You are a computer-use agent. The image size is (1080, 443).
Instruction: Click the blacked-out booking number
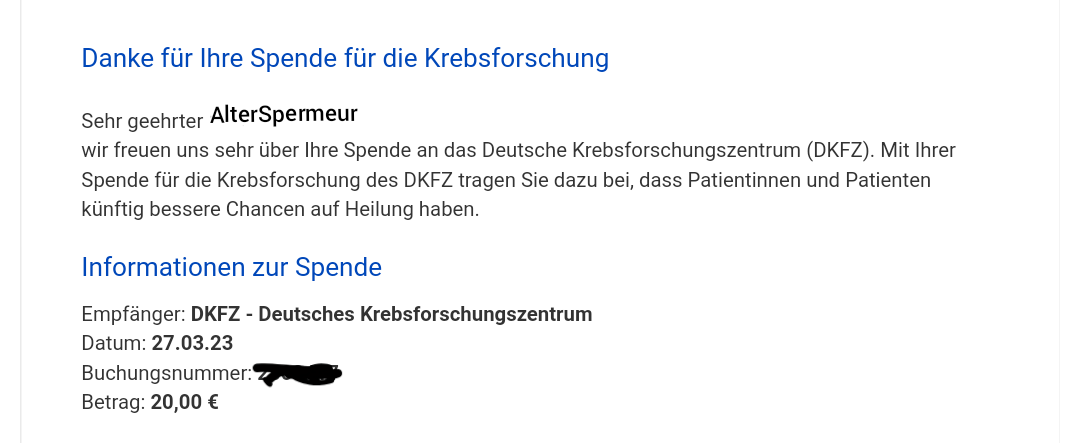(x=298, y=374)
